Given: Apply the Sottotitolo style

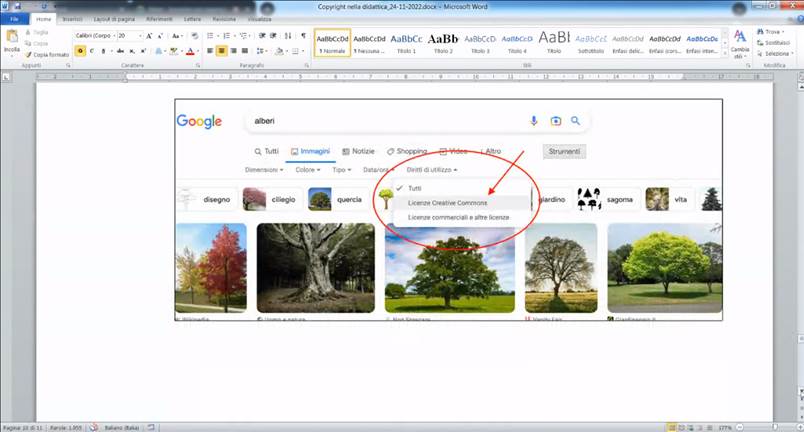Looking at the screenshot, I should click(x=591, y=43).
